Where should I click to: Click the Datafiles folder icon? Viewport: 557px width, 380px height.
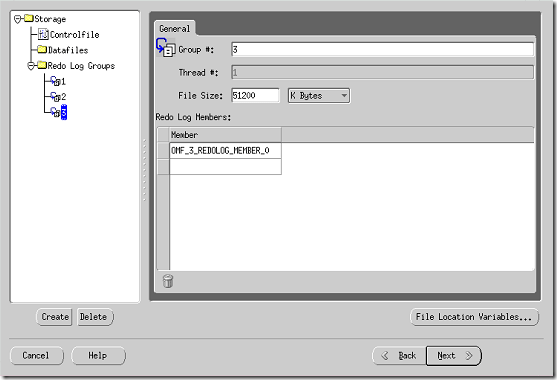click(x=42, y=49)
